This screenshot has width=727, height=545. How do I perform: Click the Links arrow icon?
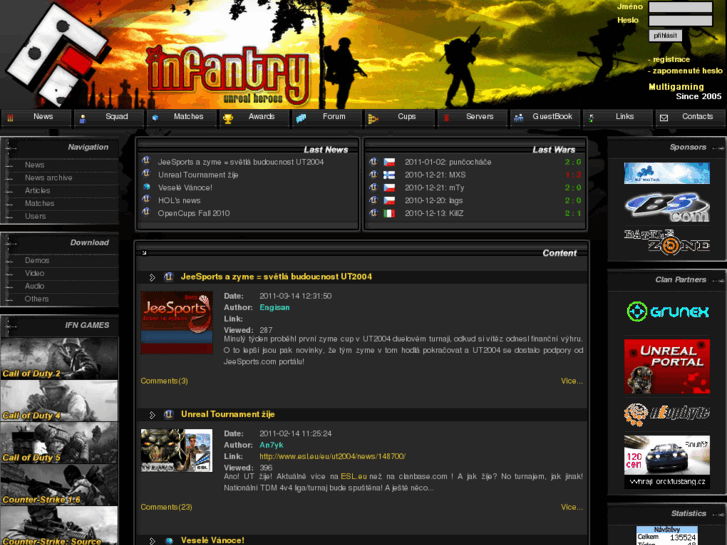click(591, 118)
